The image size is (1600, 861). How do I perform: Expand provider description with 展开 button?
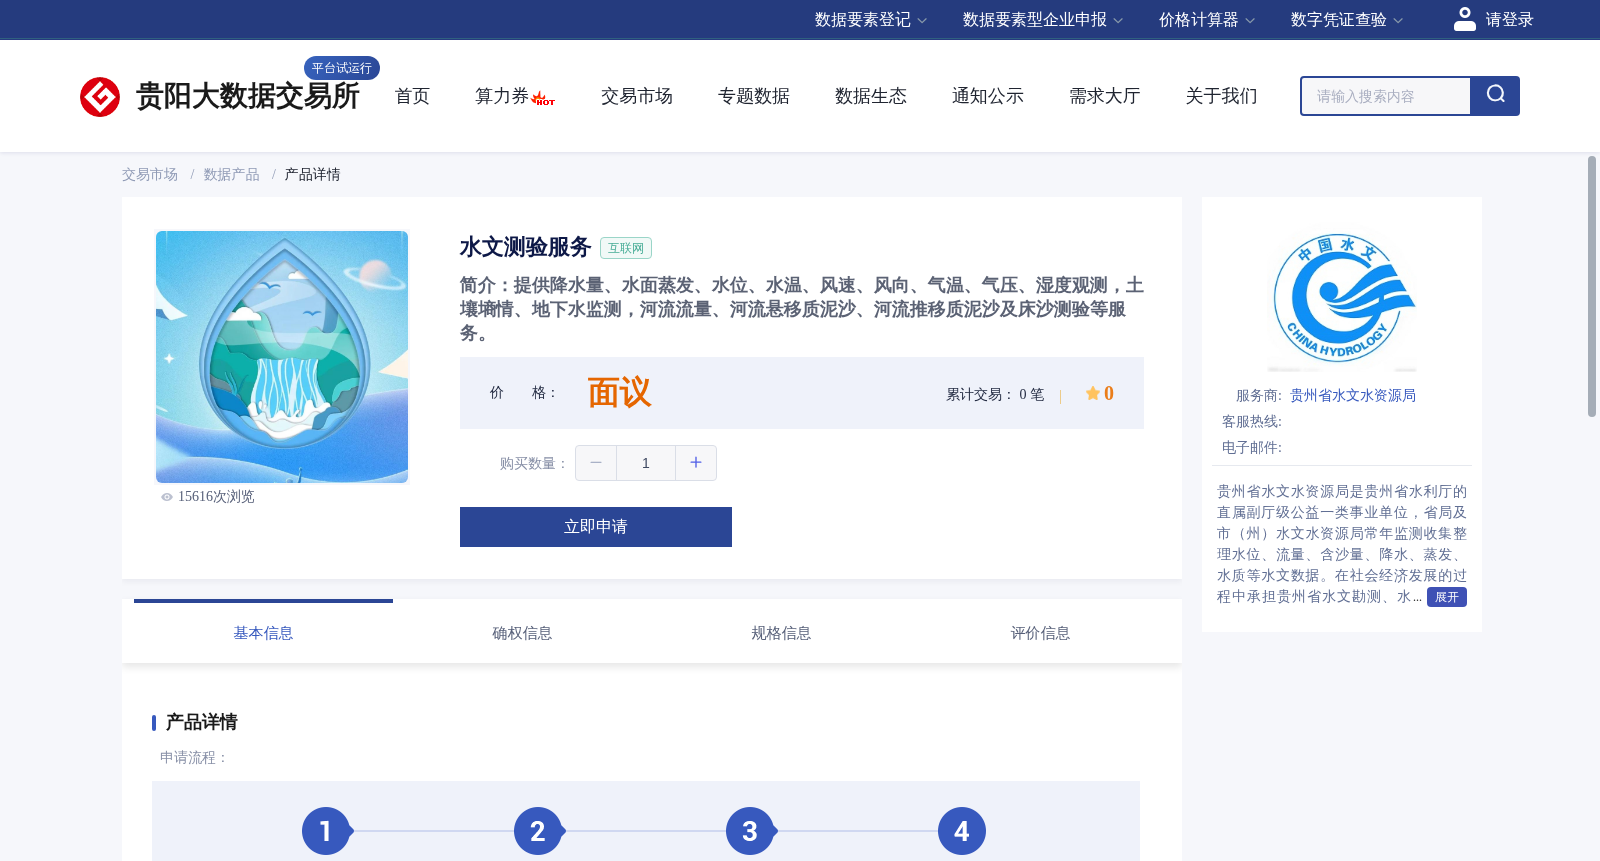pos(1447,597)
